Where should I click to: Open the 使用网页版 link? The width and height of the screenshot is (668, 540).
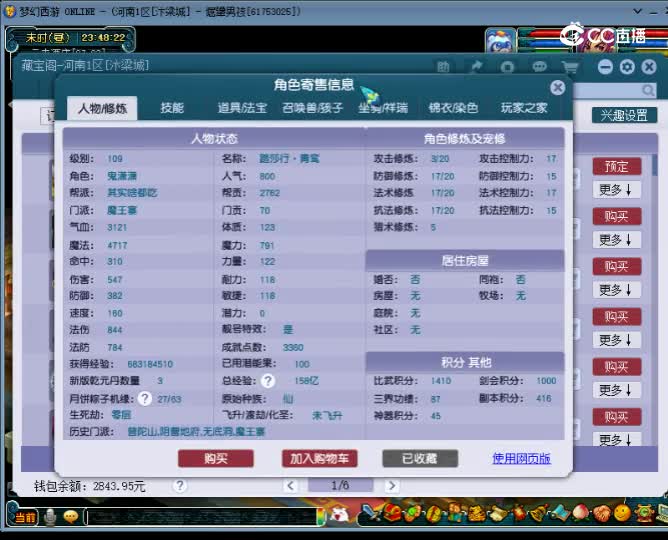pyautogui.click(x=521, y=458)
